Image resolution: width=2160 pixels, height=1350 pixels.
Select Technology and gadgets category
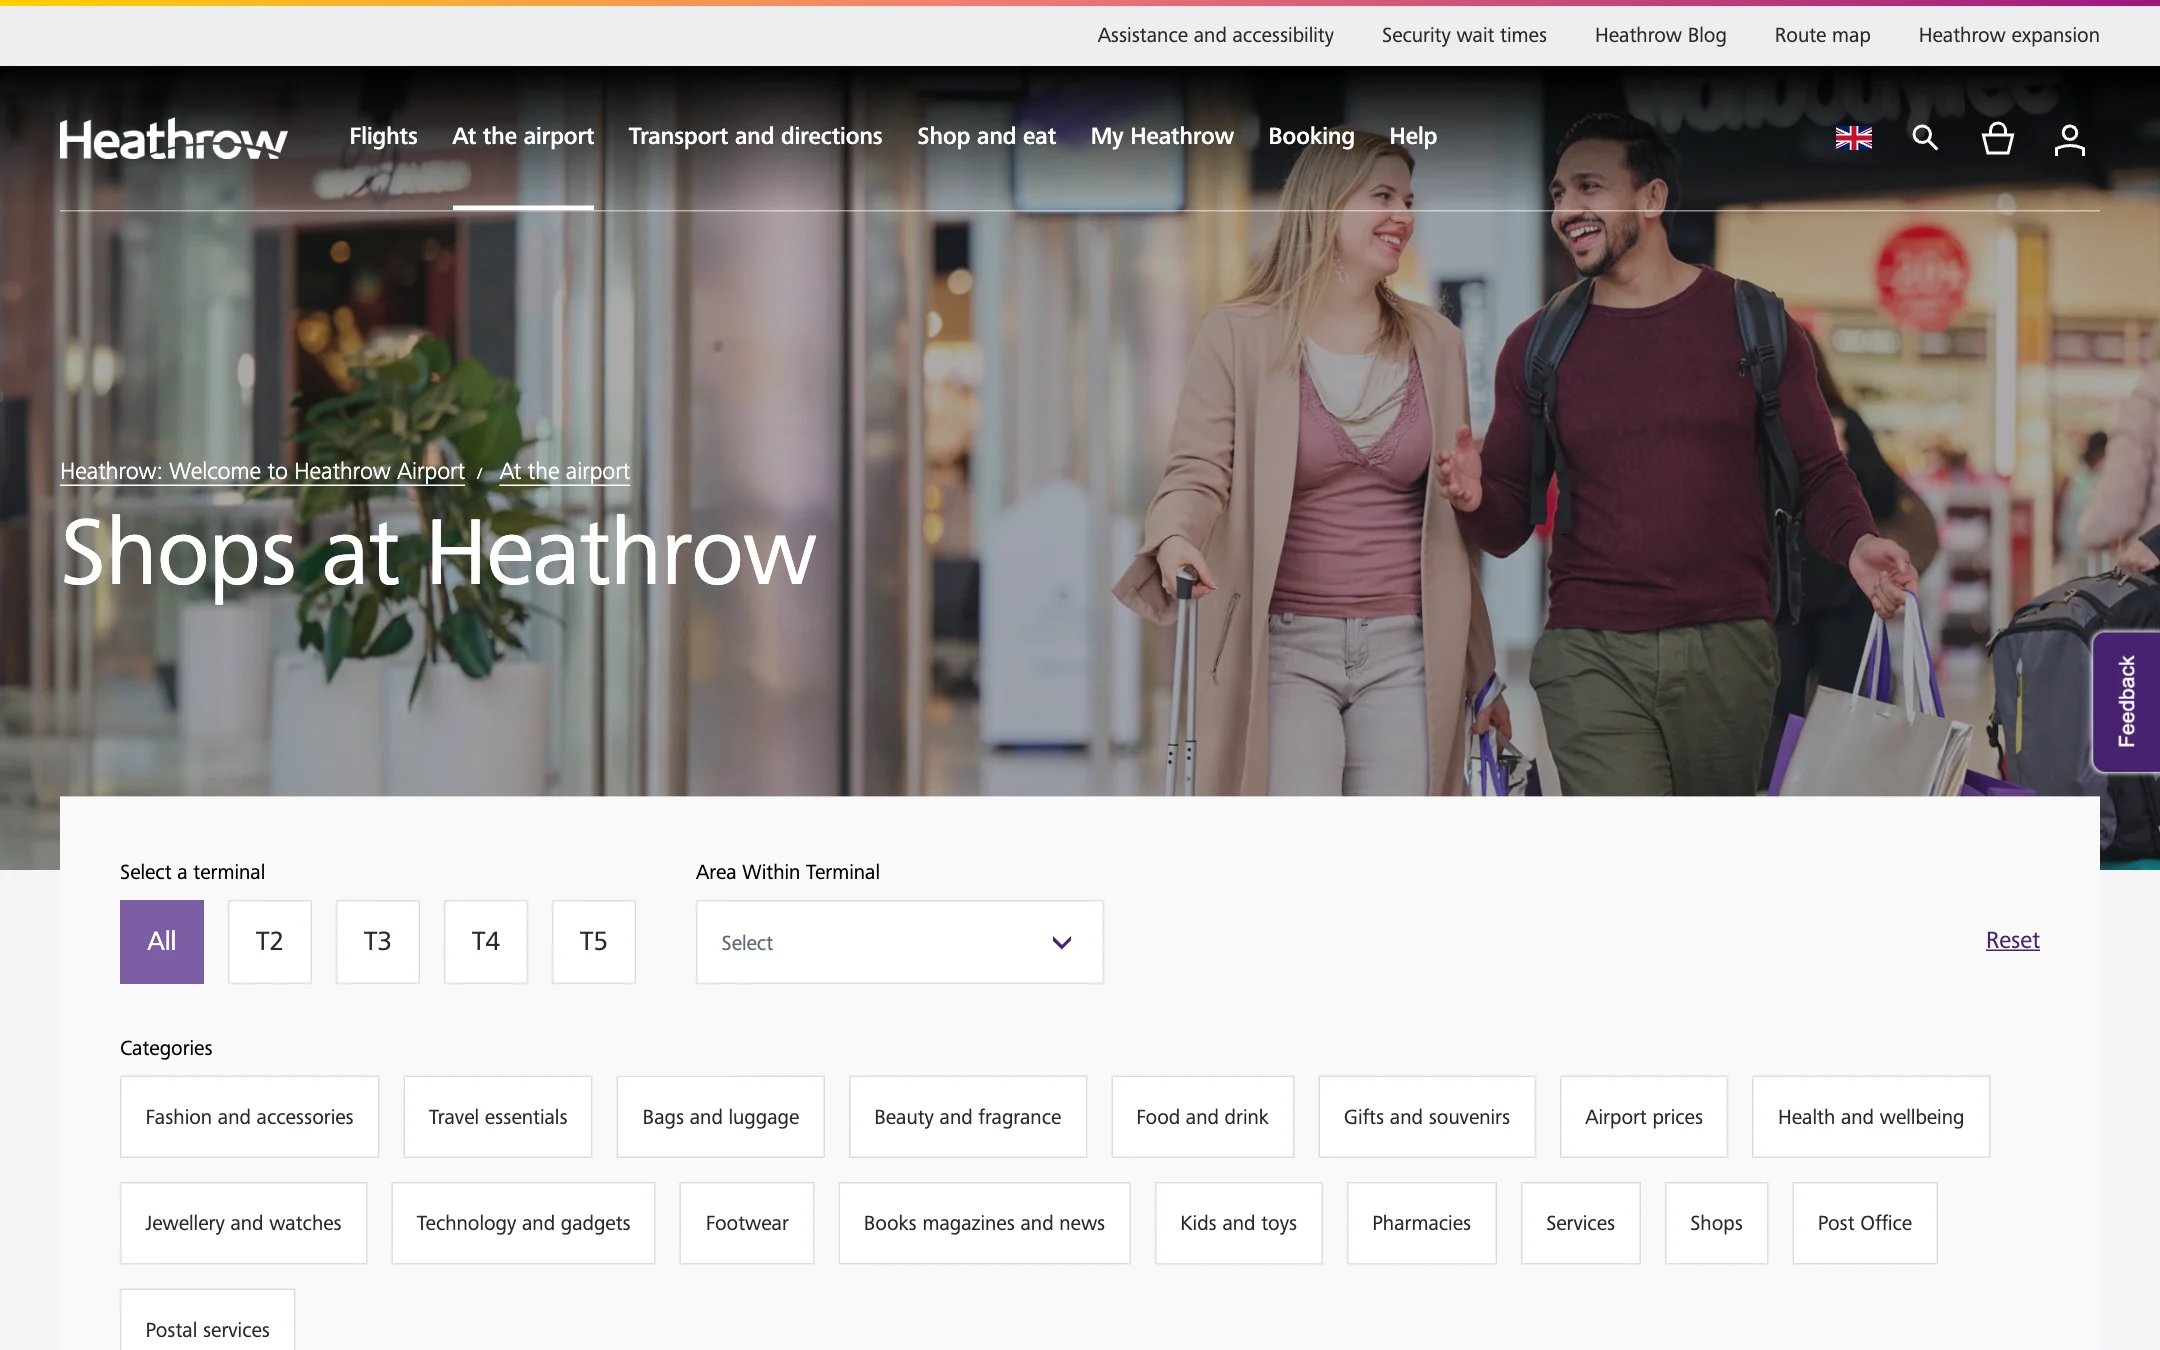[523, 1223]
